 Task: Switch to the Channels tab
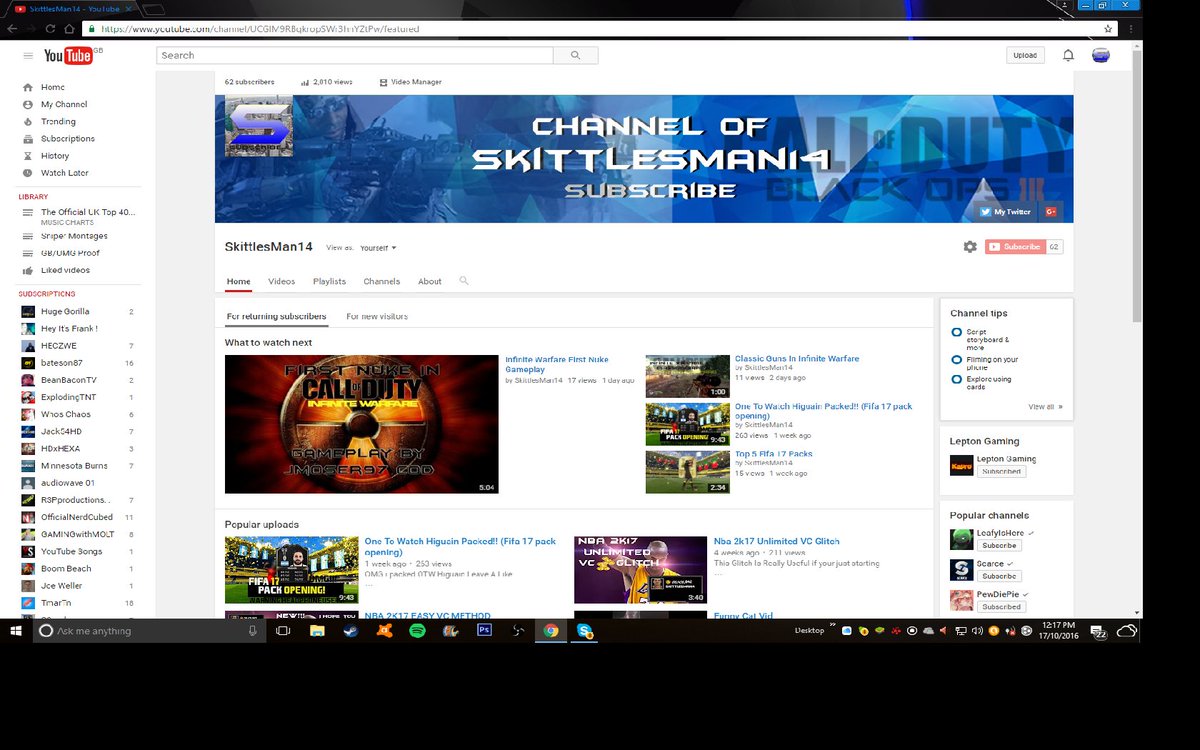[x=382, y=281]
